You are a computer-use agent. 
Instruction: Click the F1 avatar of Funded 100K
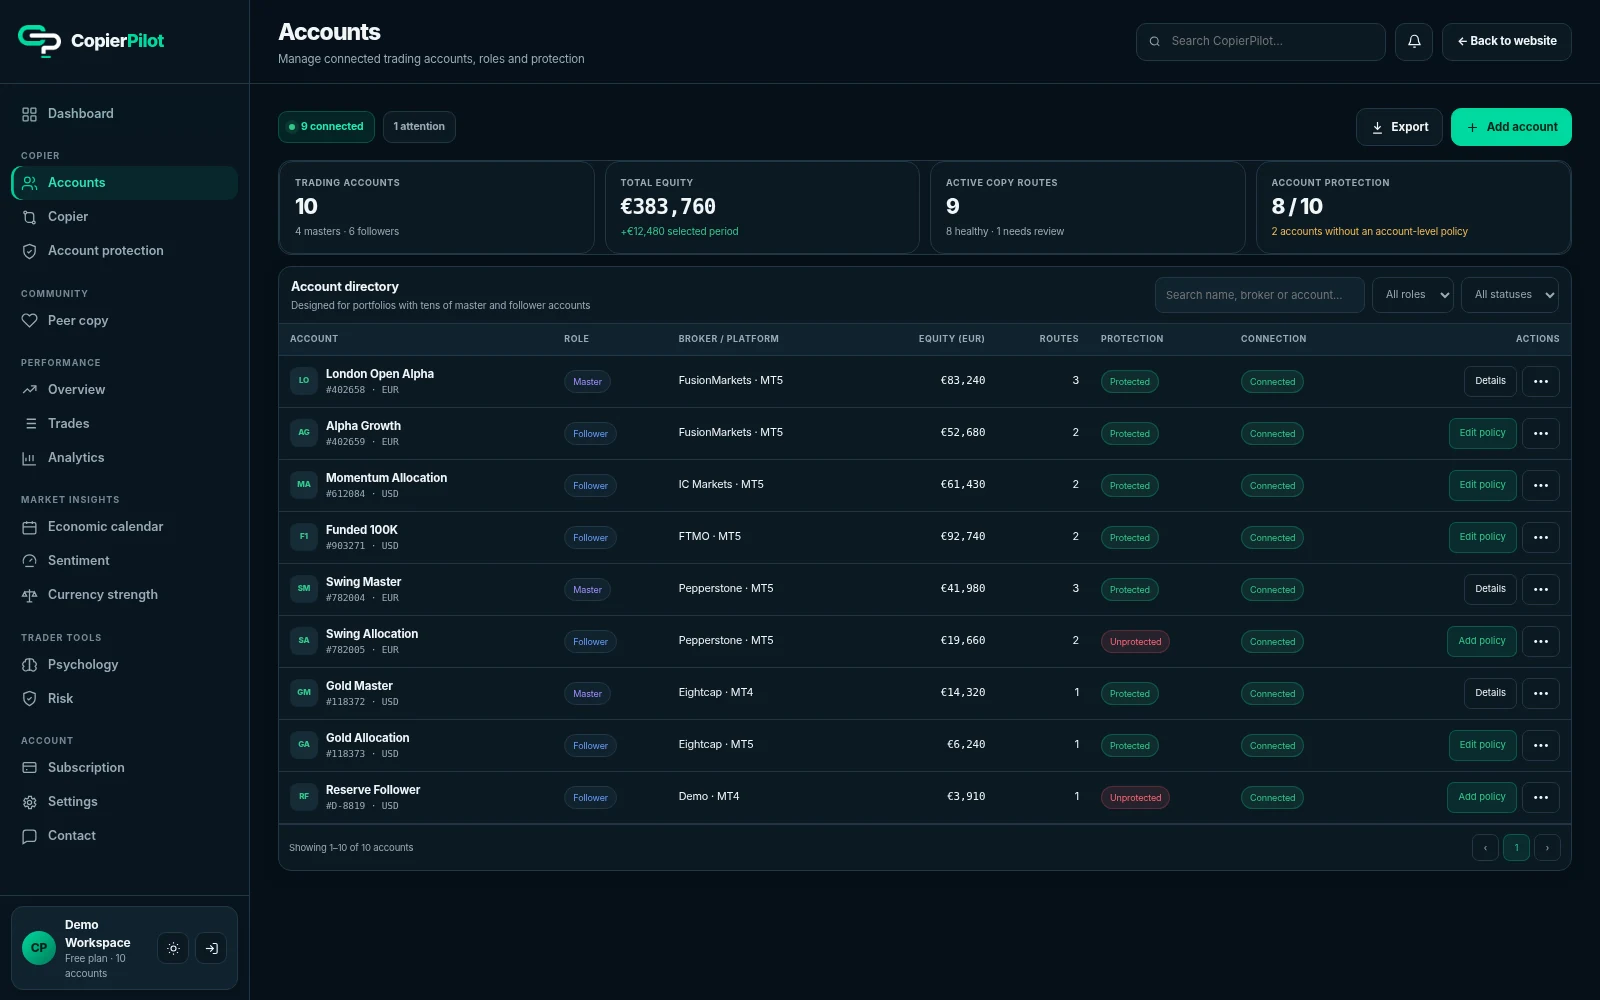pos(304,536)
